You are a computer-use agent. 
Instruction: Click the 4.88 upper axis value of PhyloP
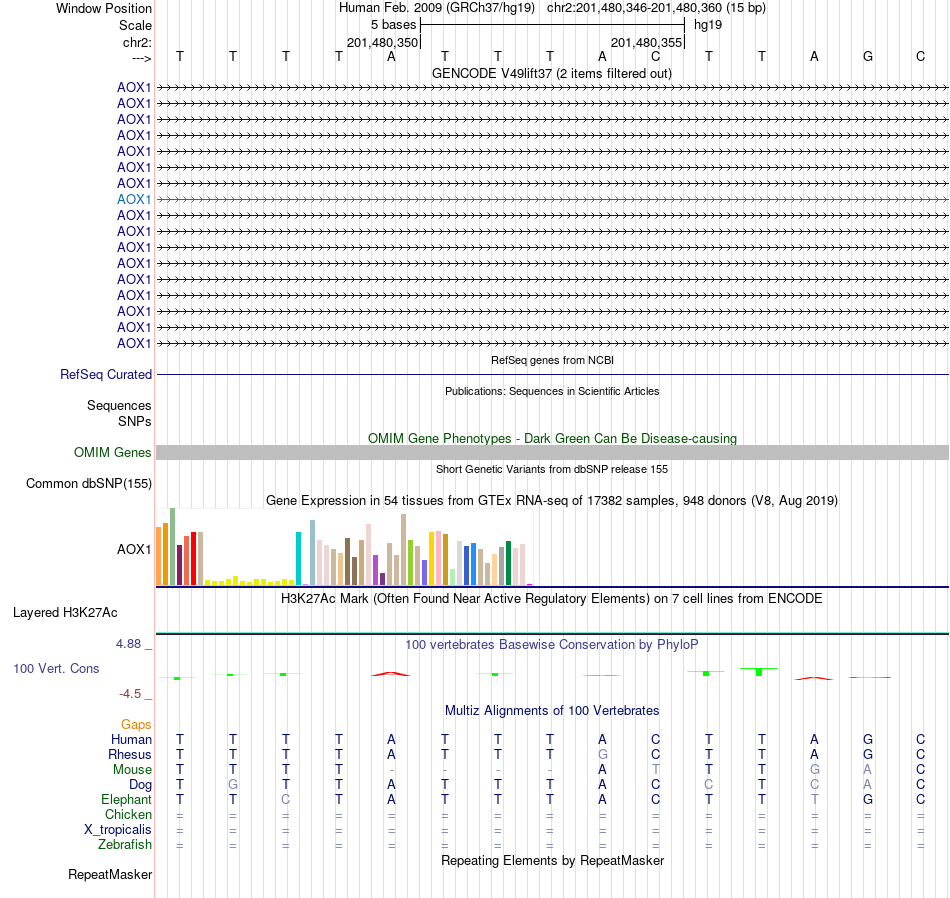pos(128,644)
